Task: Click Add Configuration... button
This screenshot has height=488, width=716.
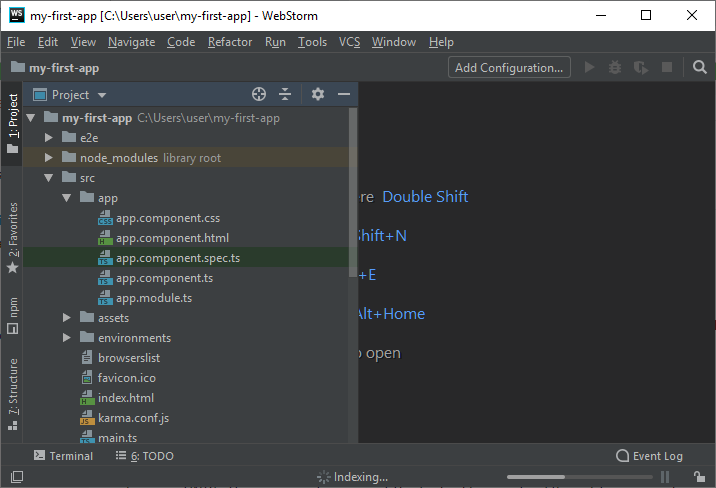Action: click(x=509, y=68)
